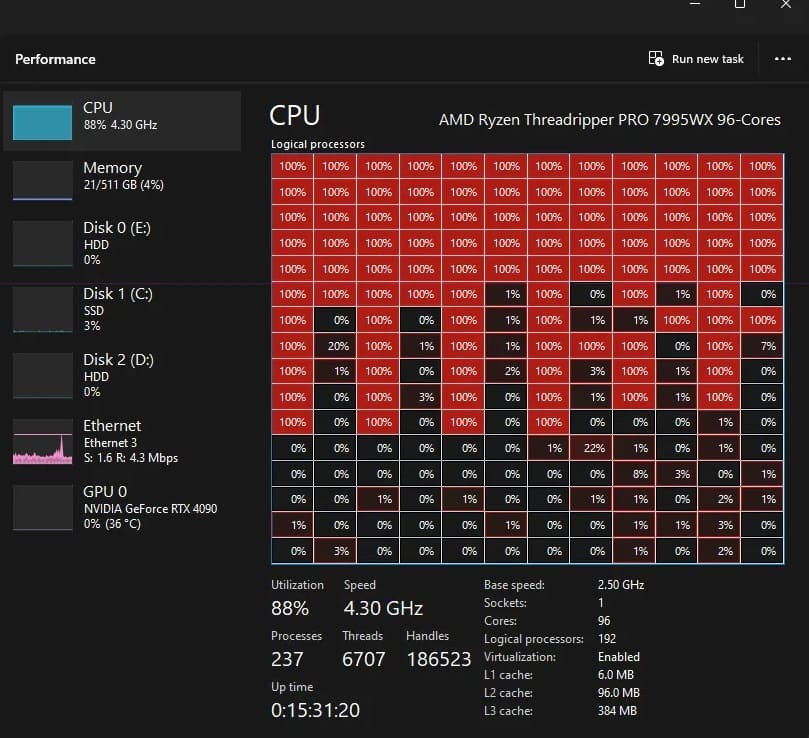
Task: Click the Handles count 186523
Action: point(439,659)
